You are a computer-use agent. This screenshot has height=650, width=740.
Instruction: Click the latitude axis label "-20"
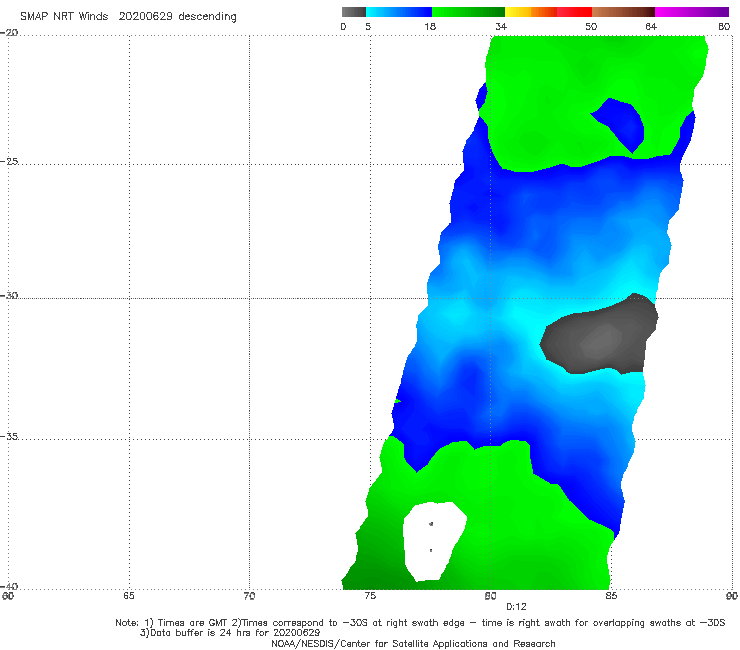coord(9,32)
